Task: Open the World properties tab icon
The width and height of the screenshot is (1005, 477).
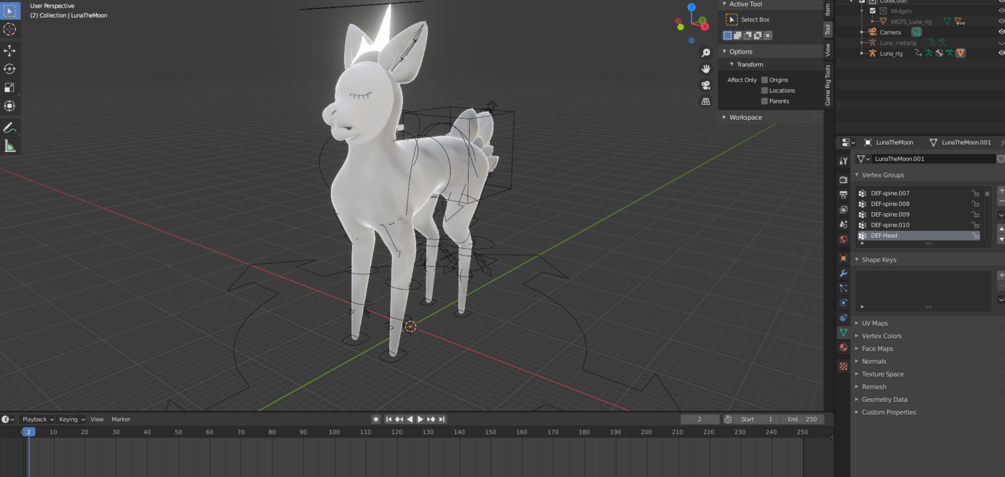Action: 843,239
